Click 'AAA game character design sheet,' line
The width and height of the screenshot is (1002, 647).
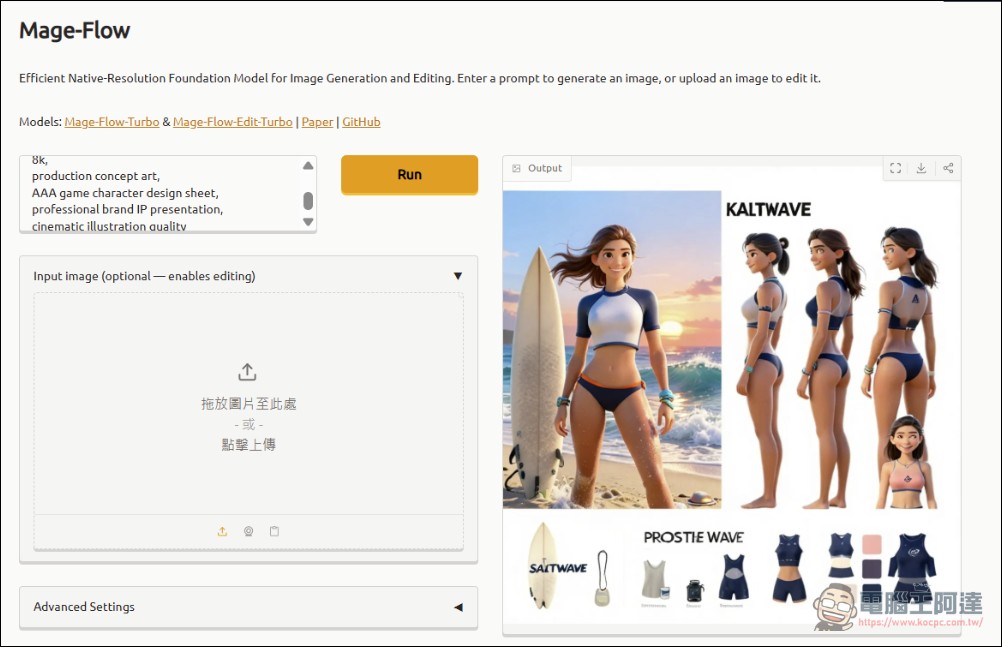pos(125,193)
